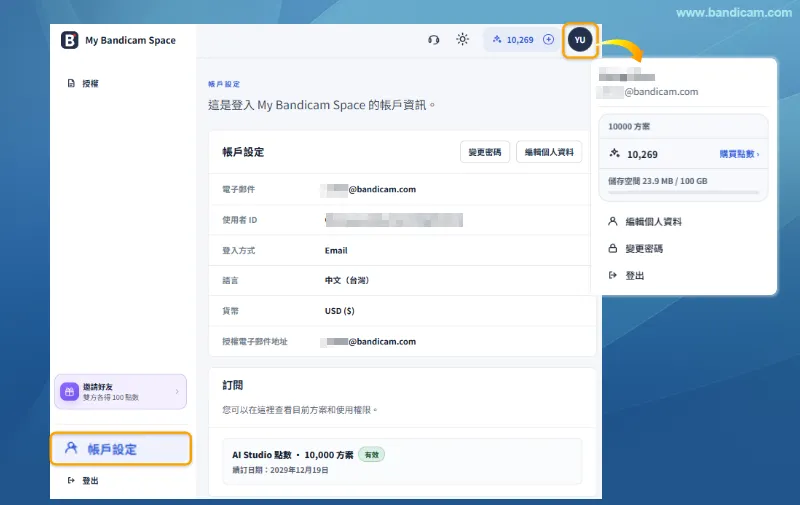The width and height of the screenshot is (800, 505).
Task: Click the AI Studio 點數 10,000 方案 text
Action: pyautogui.click(x=293, y=455)
